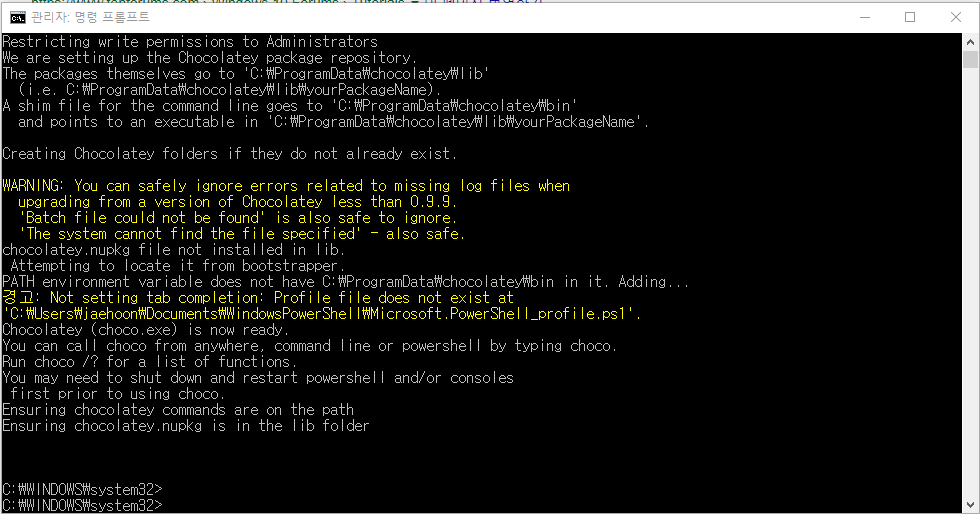Image resolution: width=980 pixels, height=514 pixels.
Task: Click the 관리자: 명령 프롬프트 title text
Action: click(91, 18)
